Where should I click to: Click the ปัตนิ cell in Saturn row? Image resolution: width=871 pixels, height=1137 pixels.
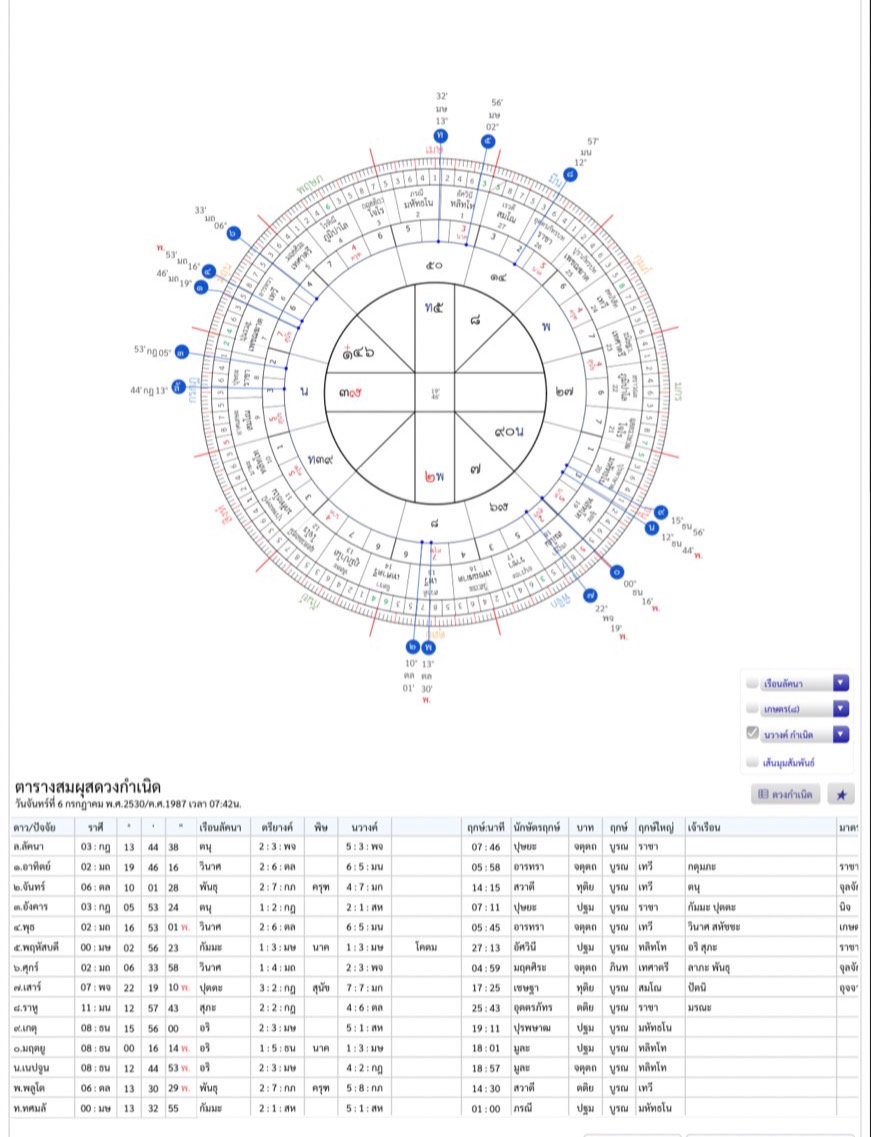click(697, 988)
